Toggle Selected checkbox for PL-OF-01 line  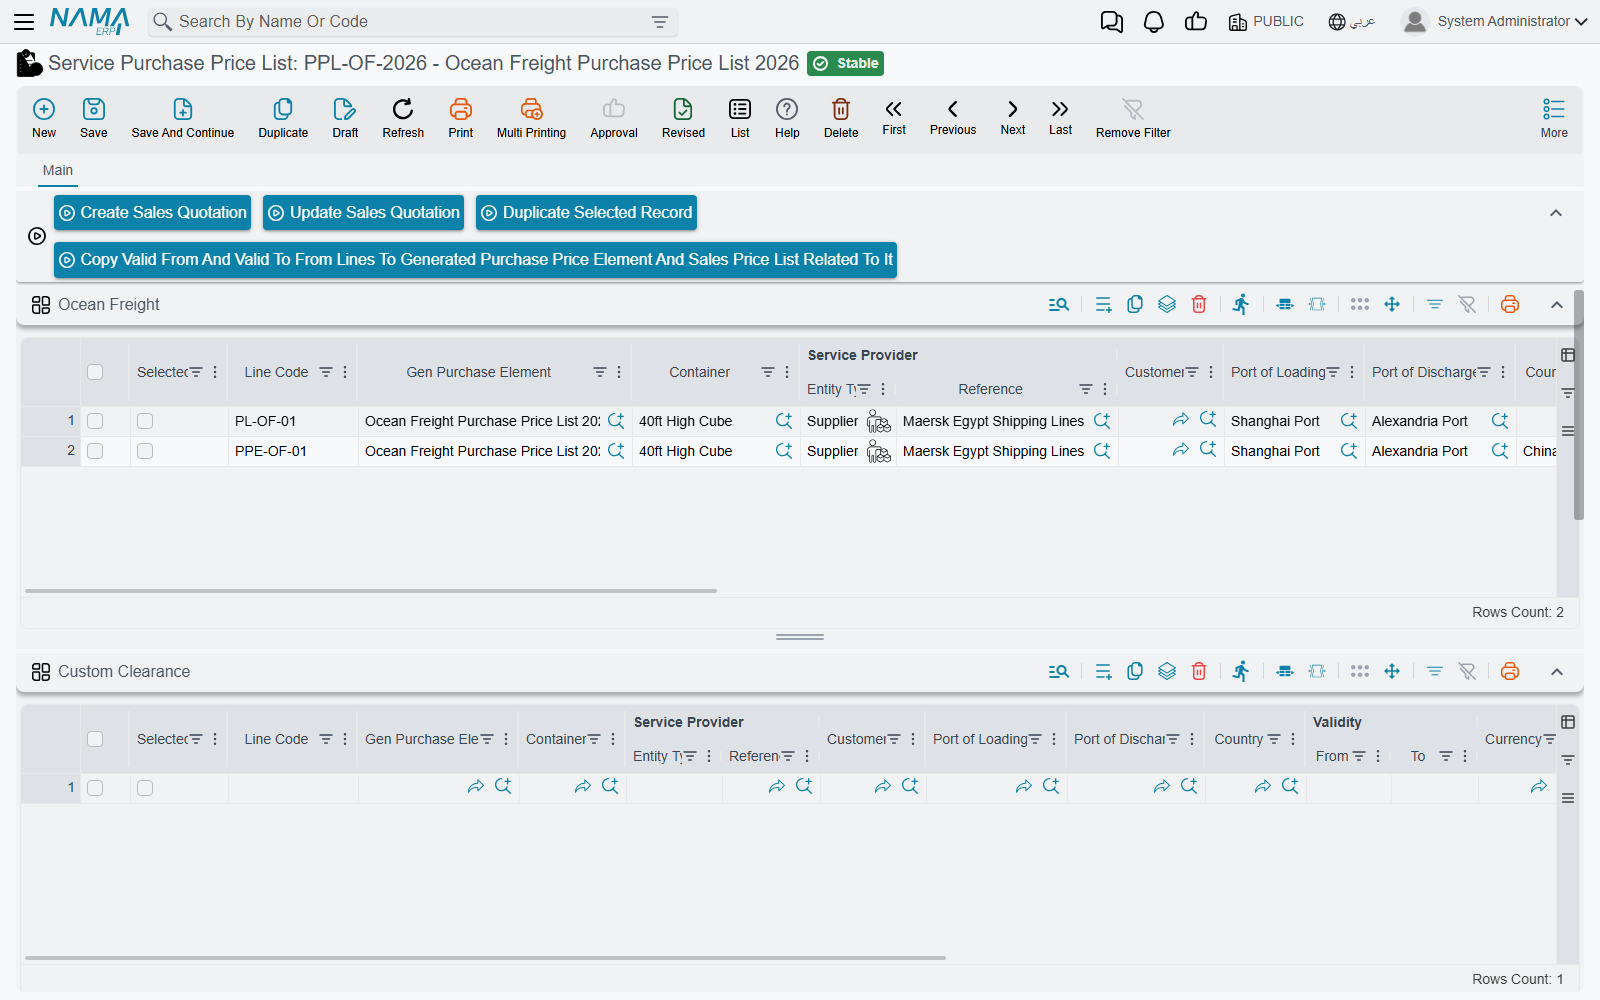(x=145, y=421)
